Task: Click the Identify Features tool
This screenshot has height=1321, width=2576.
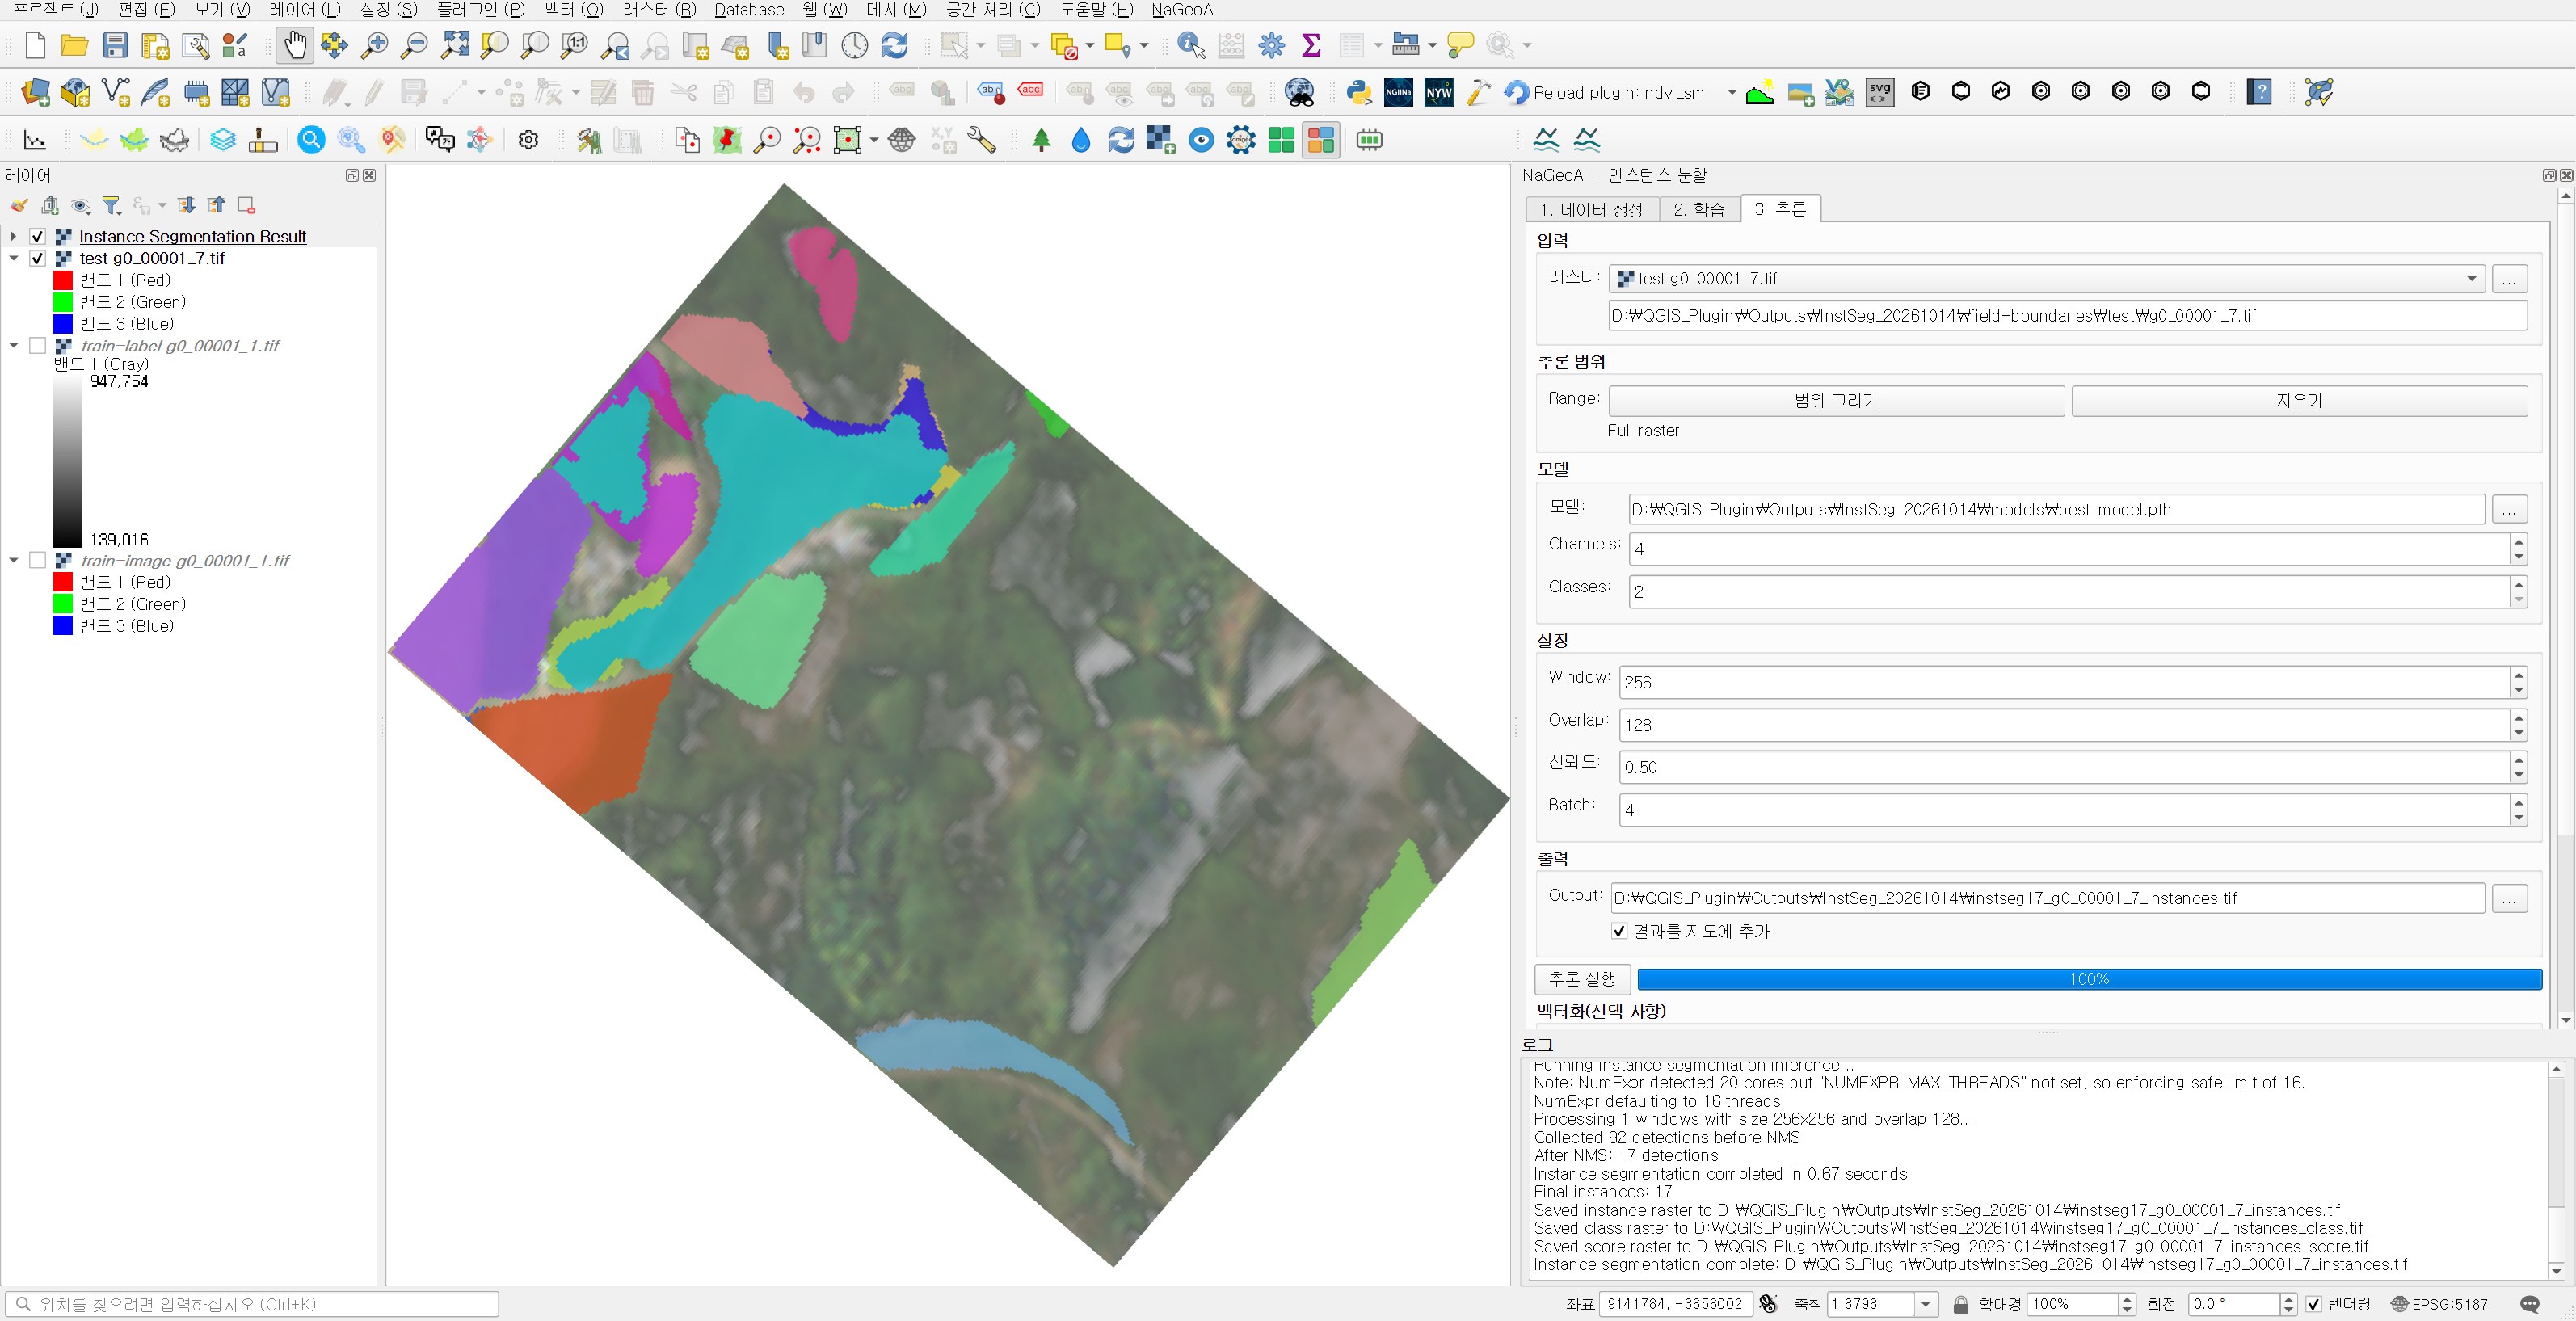Action: (x=1191, y=45)
